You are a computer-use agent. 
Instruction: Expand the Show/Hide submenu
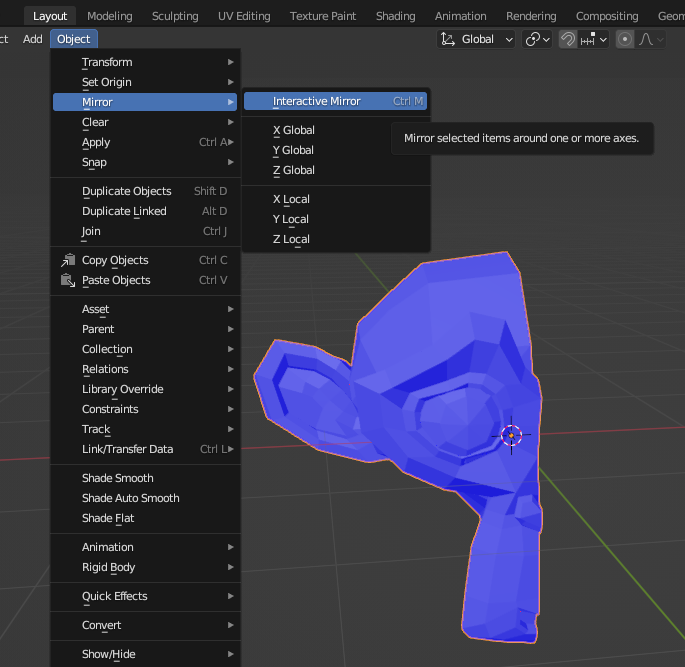(x=145, y=654)
